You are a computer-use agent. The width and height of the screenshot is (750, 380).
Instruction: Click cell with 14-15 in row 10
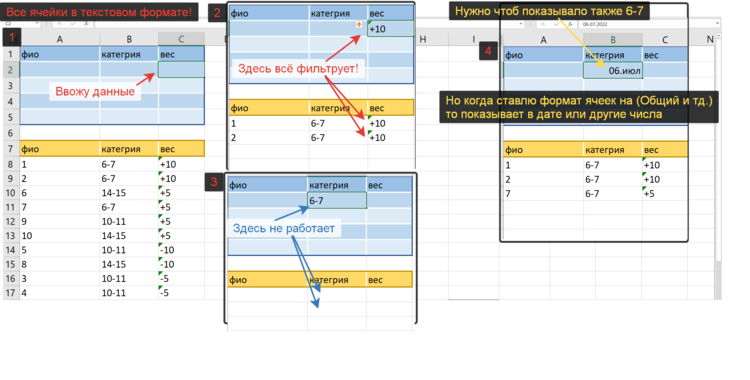[129, 193]
